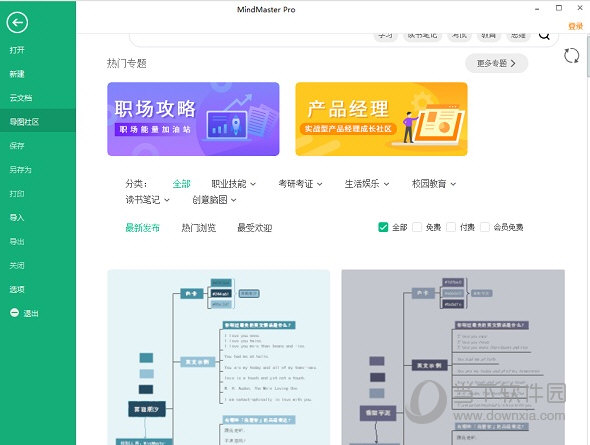Image resolution: width=590 pixels, height=445 pixels.
Task: Open 云文档 in the sidebar
Action: [x=21, y=98]
